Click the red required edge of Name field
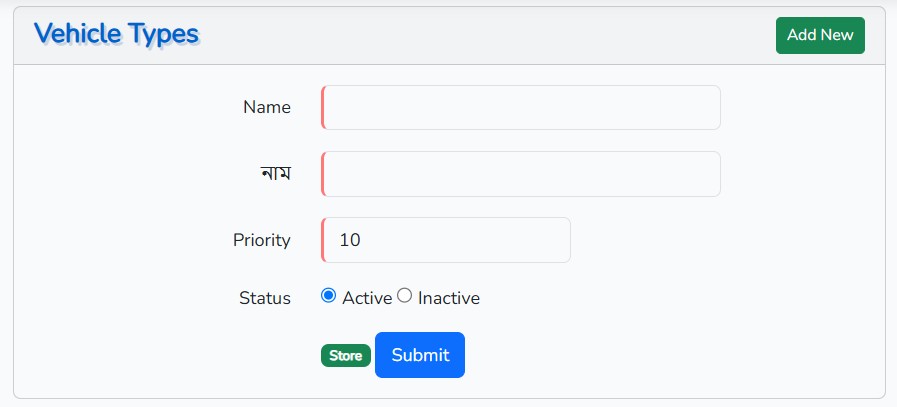 pos(323,108)
